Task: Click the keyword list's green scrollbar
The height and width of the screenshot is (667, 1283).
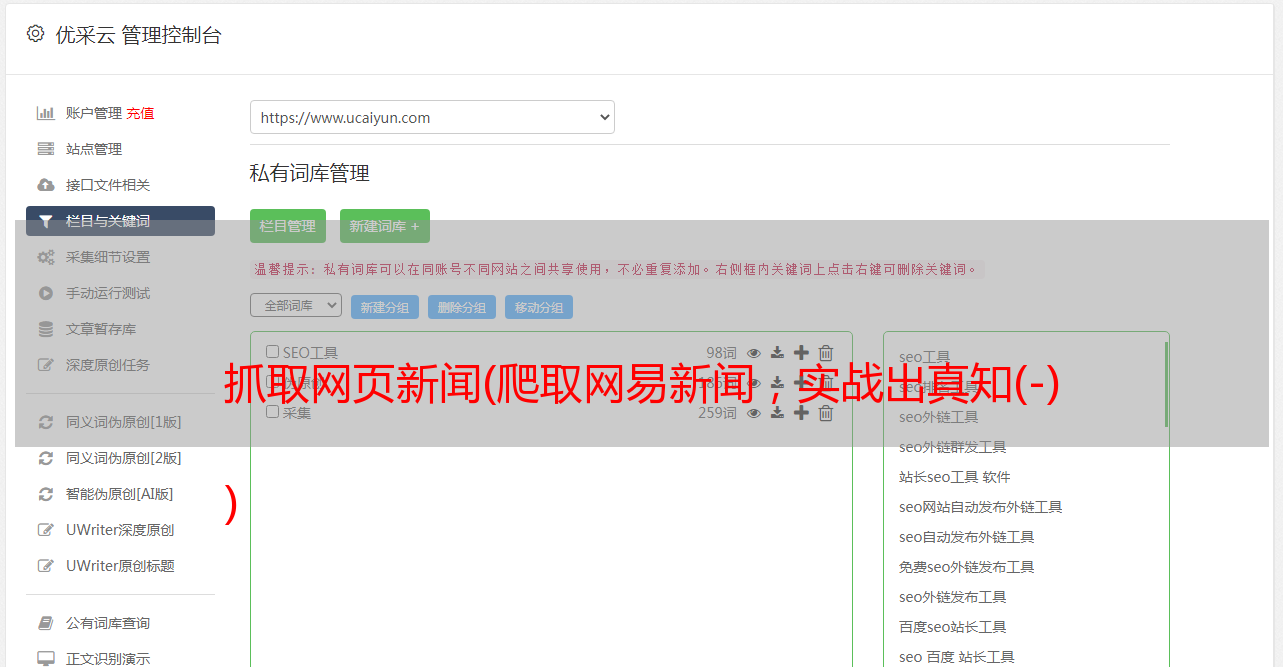Action: (1166, 385)
